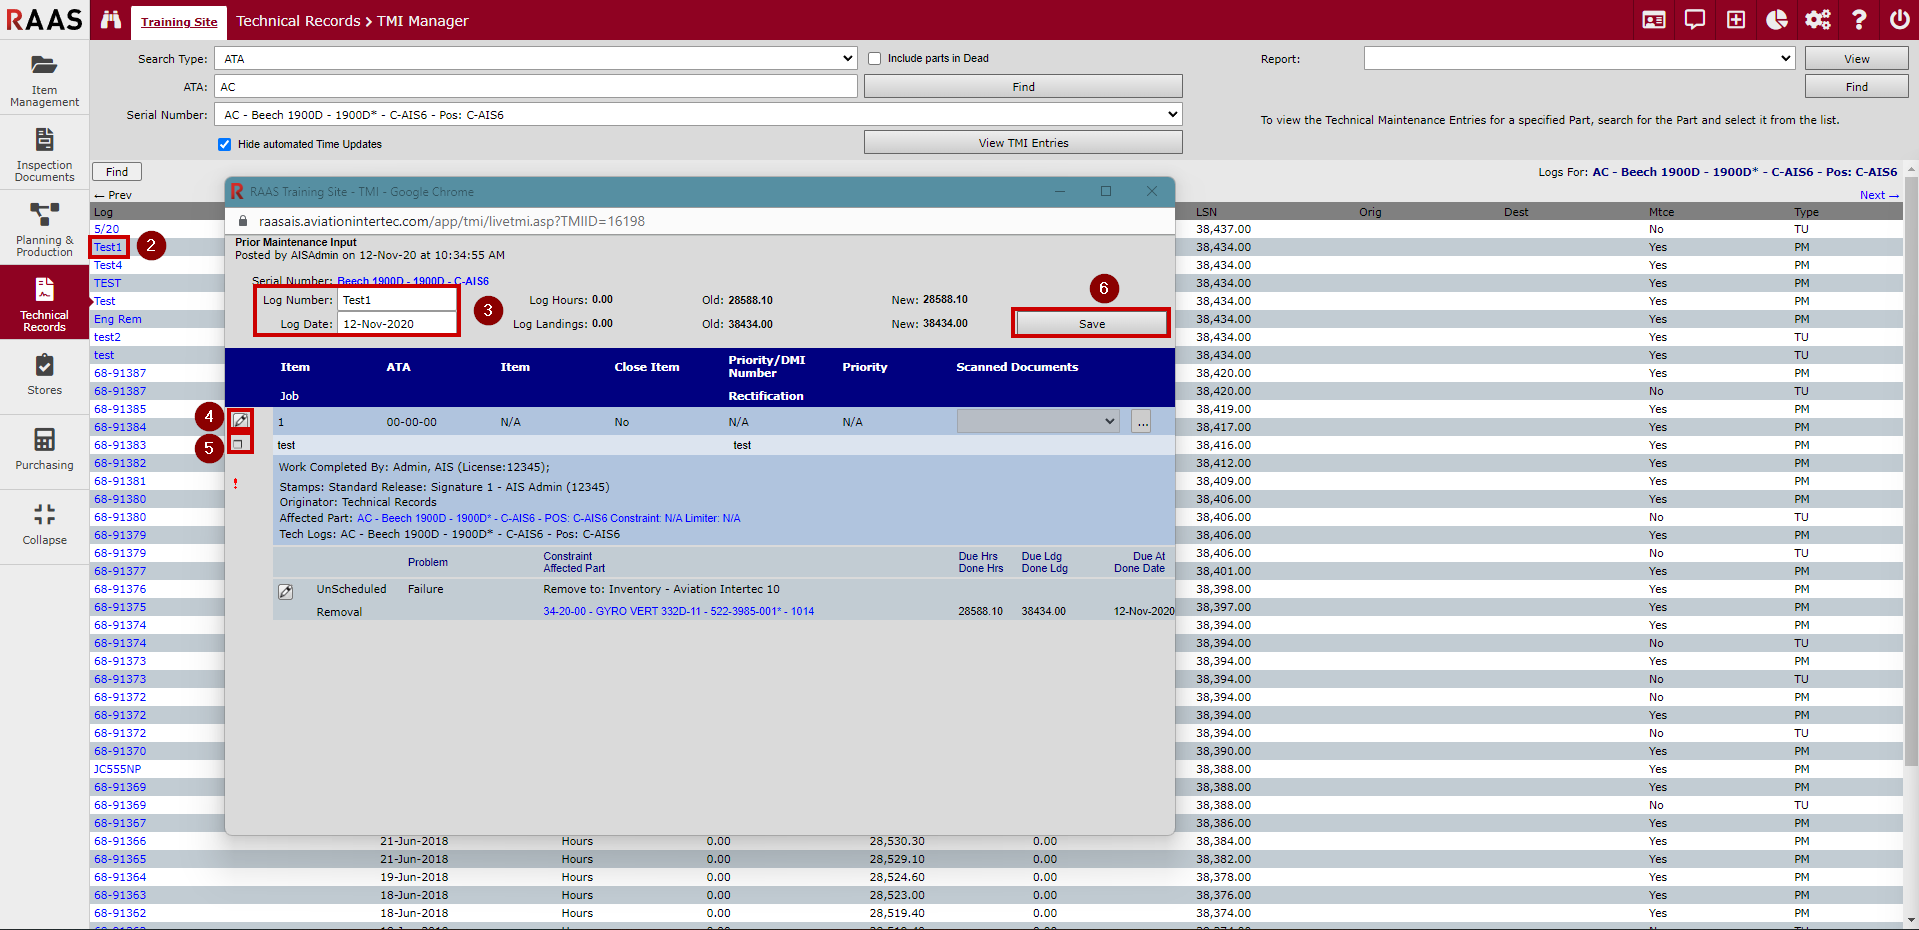Open Stores in the sidebar
This screenshot has width=1919, height=930.
click(x=44, y=376)
